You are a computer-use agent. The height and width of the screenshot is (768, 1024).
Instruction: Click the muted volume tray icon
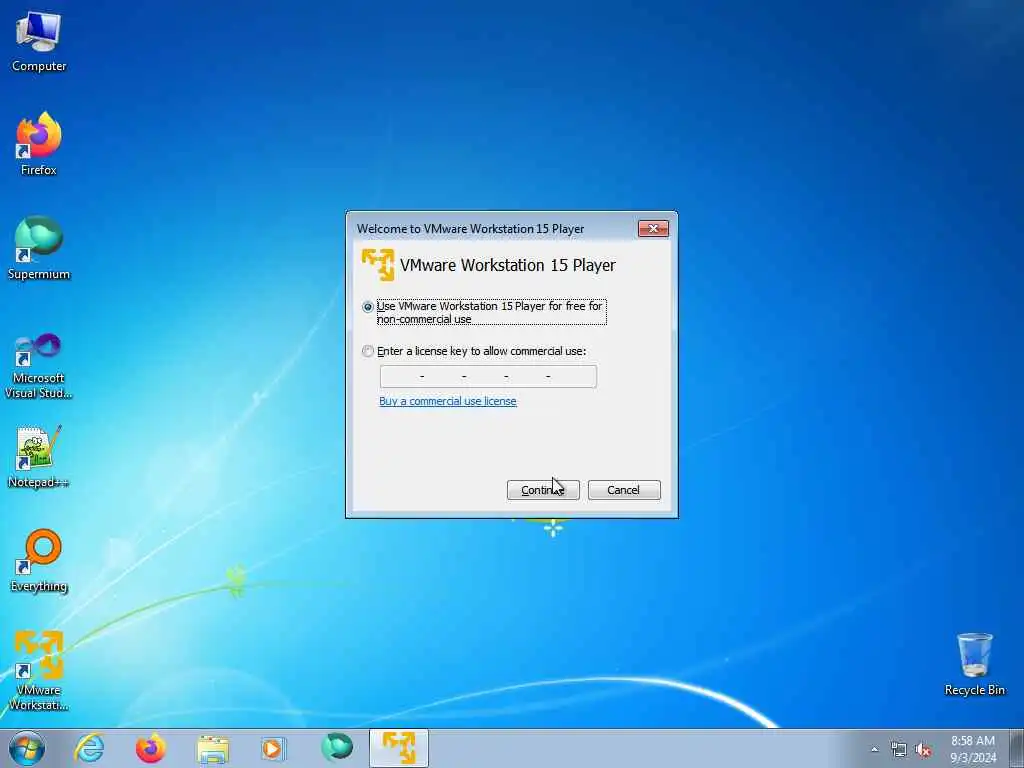[x=923, y=750]
